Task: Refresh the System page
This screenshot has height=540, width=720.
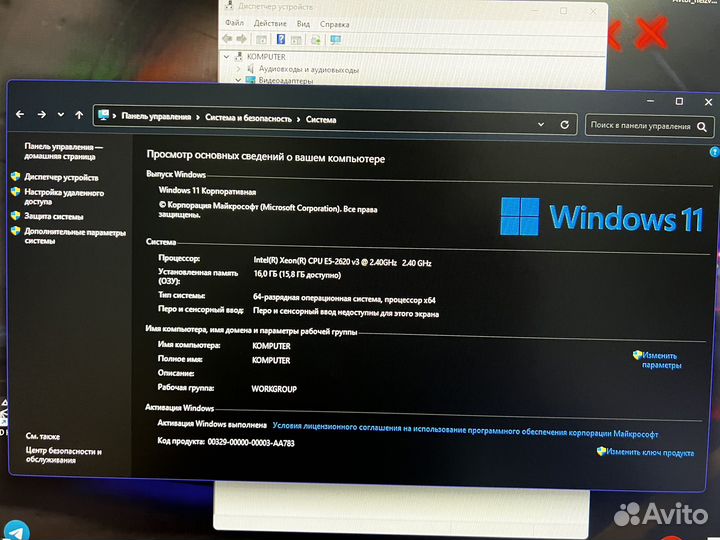Action: coord(565,125)
